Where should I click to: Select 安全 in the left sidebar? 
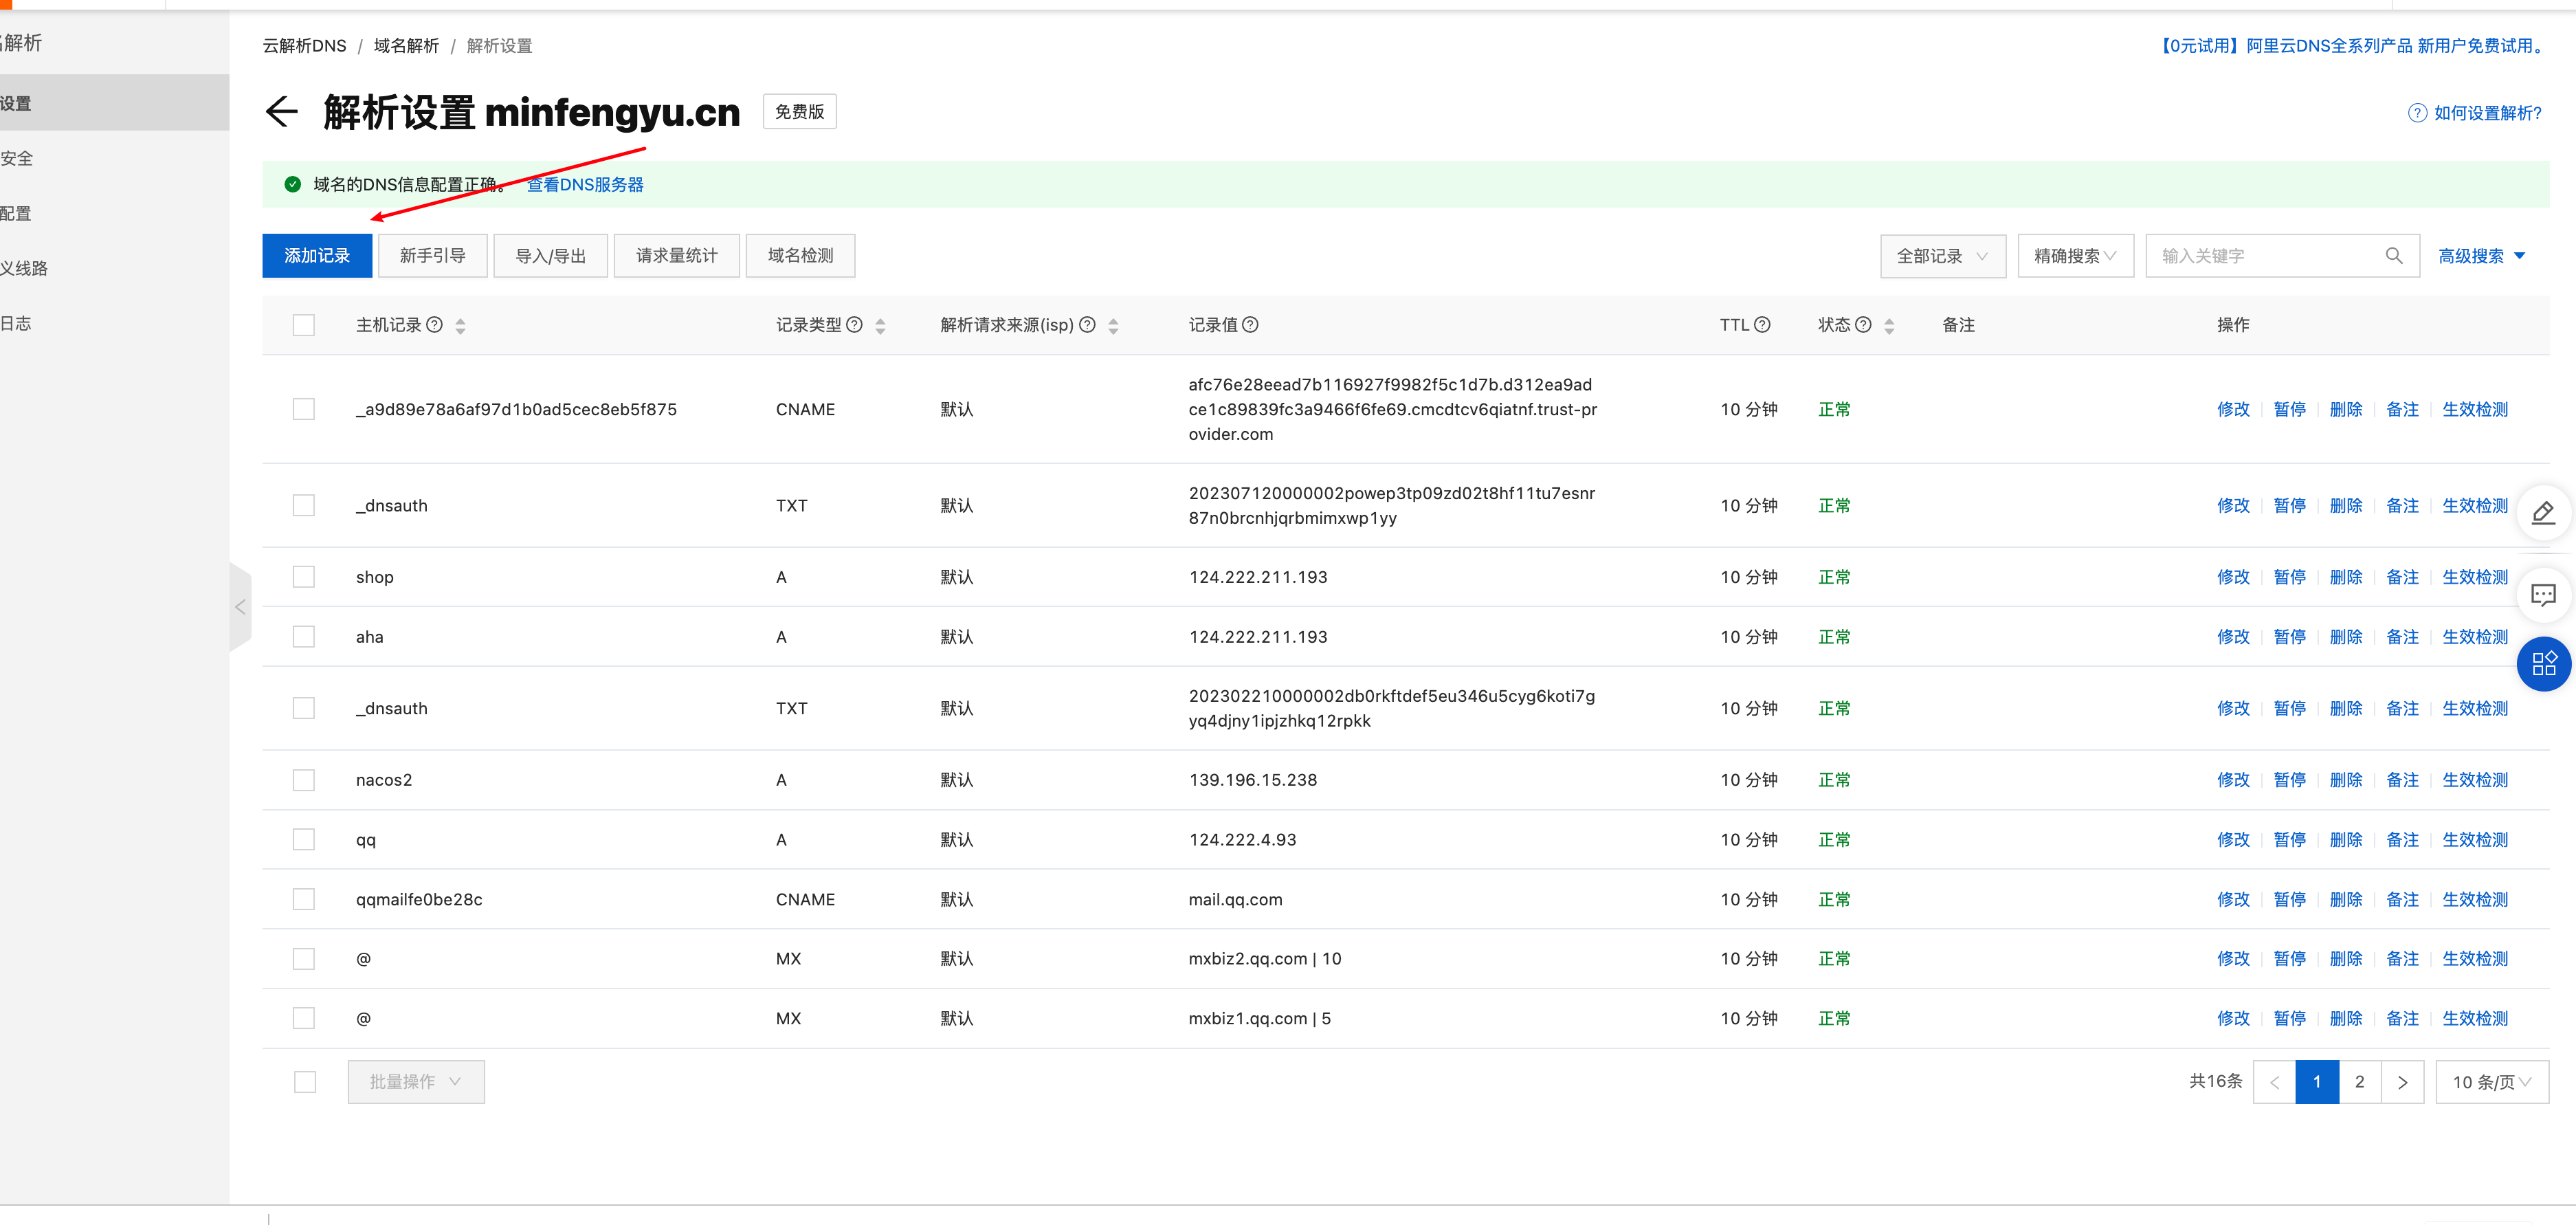coord(17,157)
